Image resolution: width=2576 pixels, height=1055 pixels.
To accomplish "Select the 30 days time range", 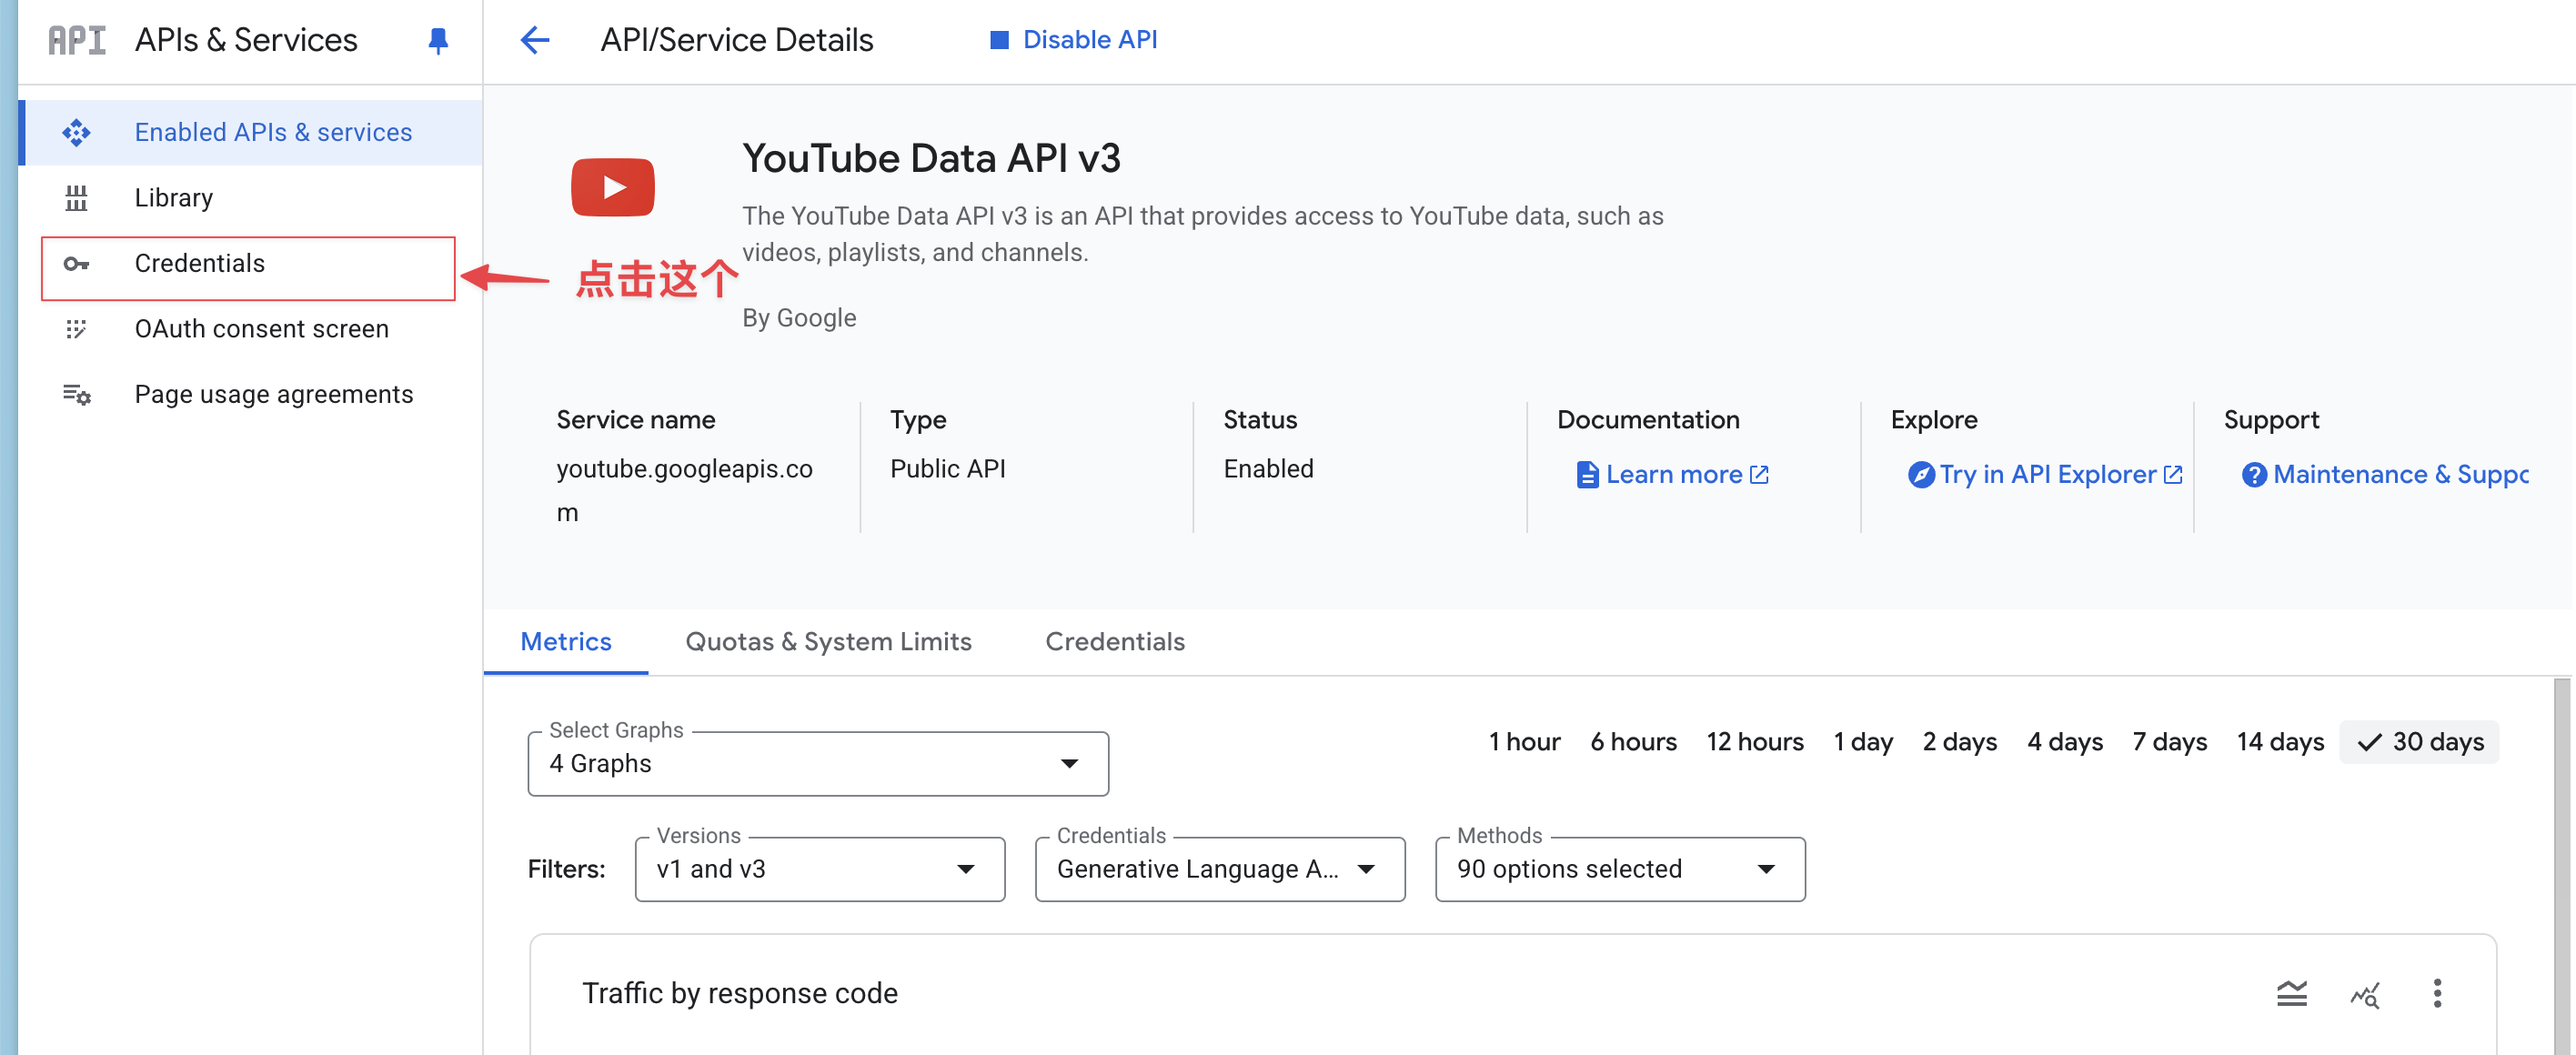I will pos(2420,742).
